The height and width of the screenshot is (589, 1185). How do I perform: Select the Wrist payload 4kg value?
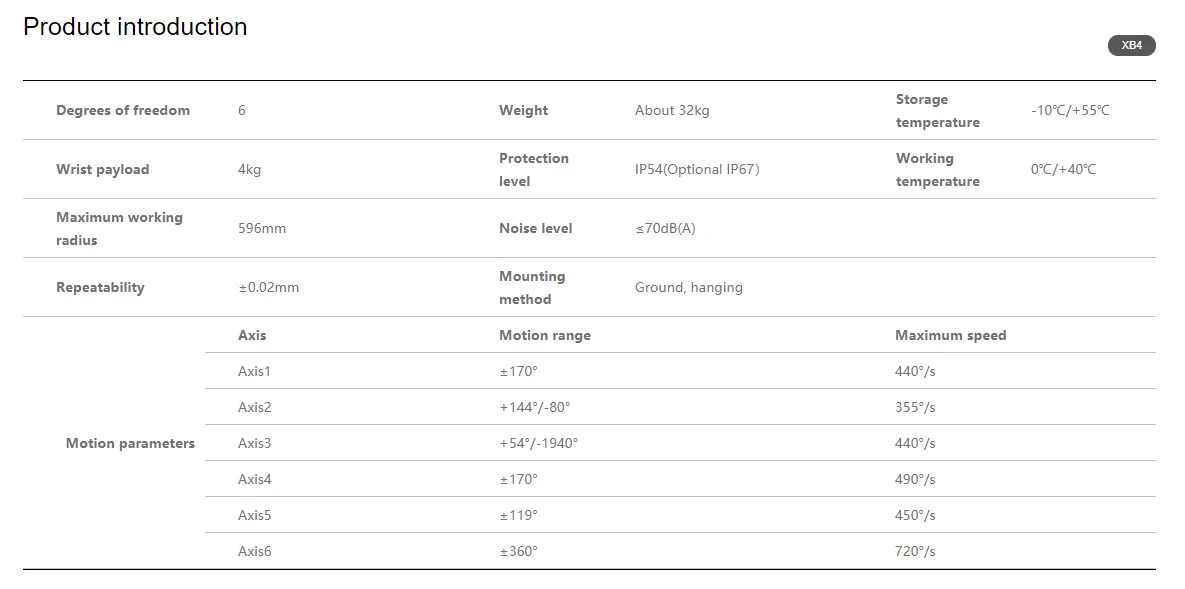249,169
